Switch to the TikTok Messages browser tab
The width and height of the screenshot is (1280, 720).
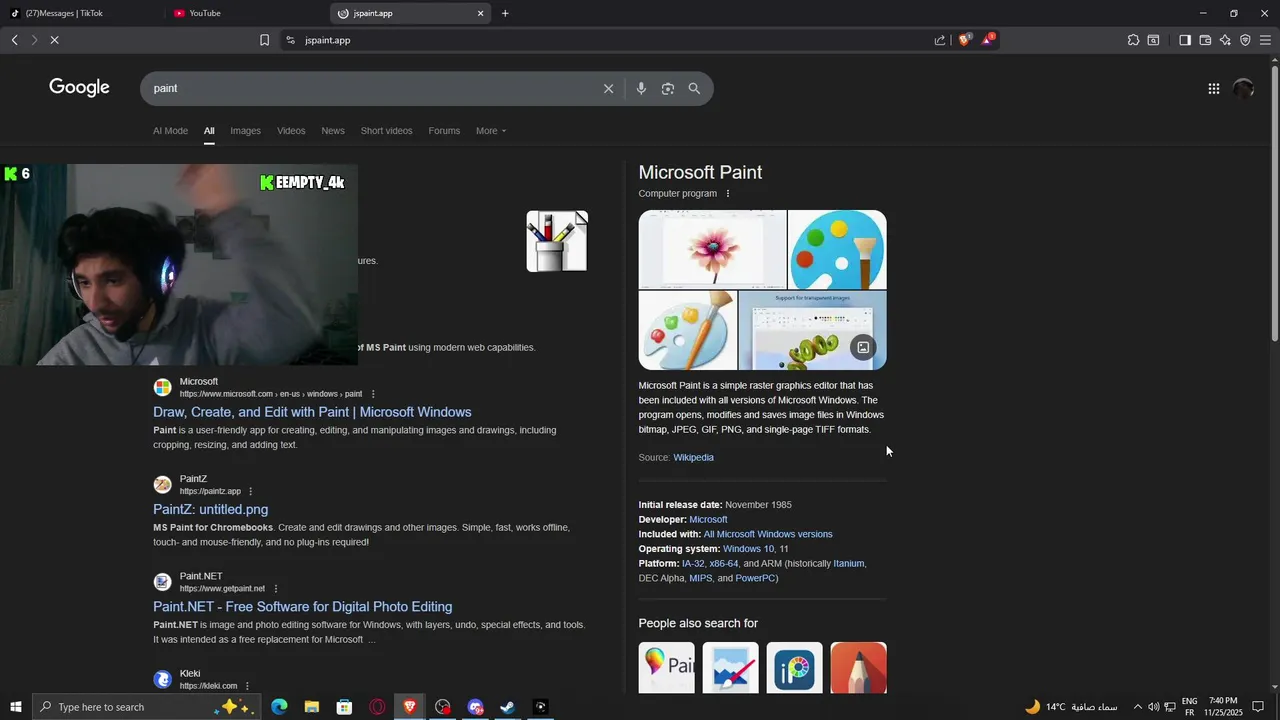tap(82, 13)
